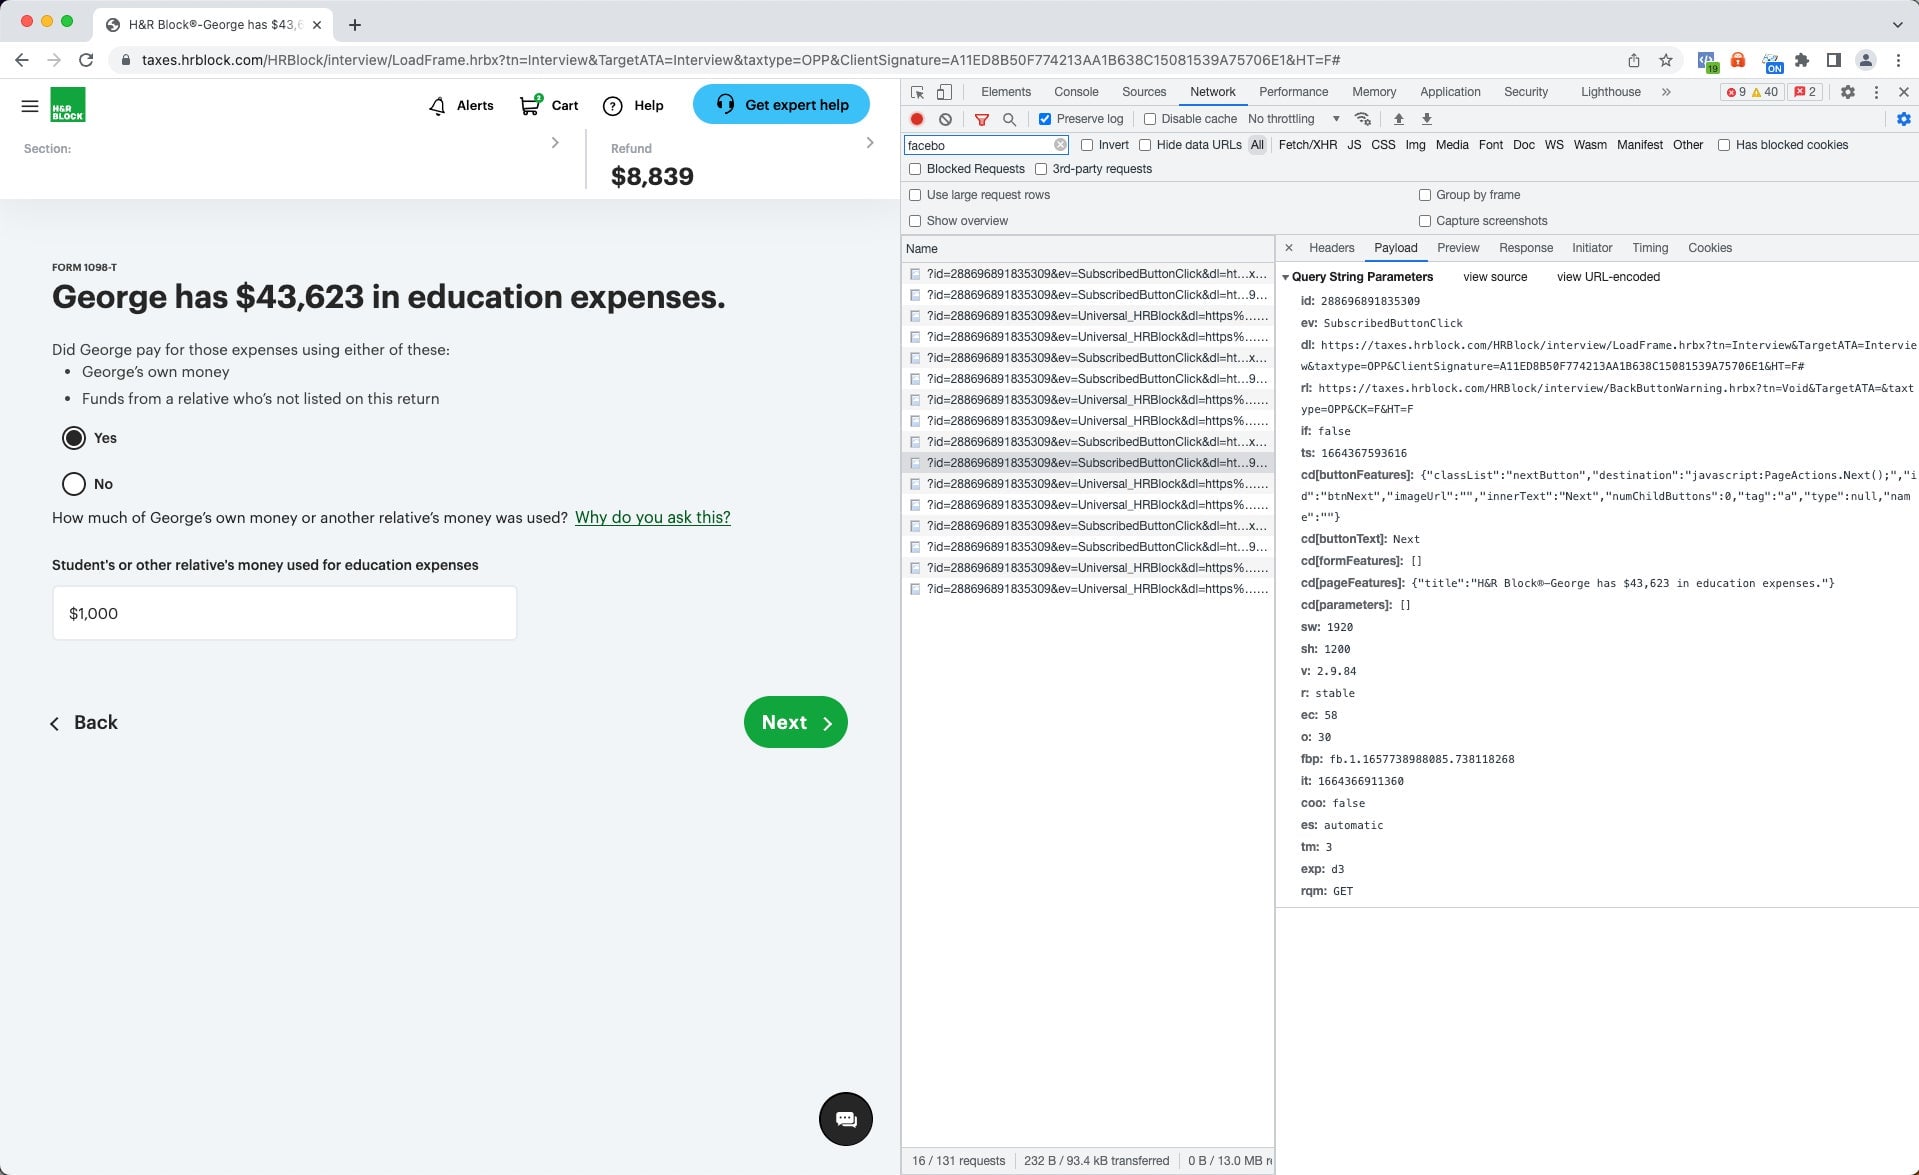Open the Why do you ask this link
Image resolution: width=1919 pixels, height=1175 pixels.
coord(652,517)
